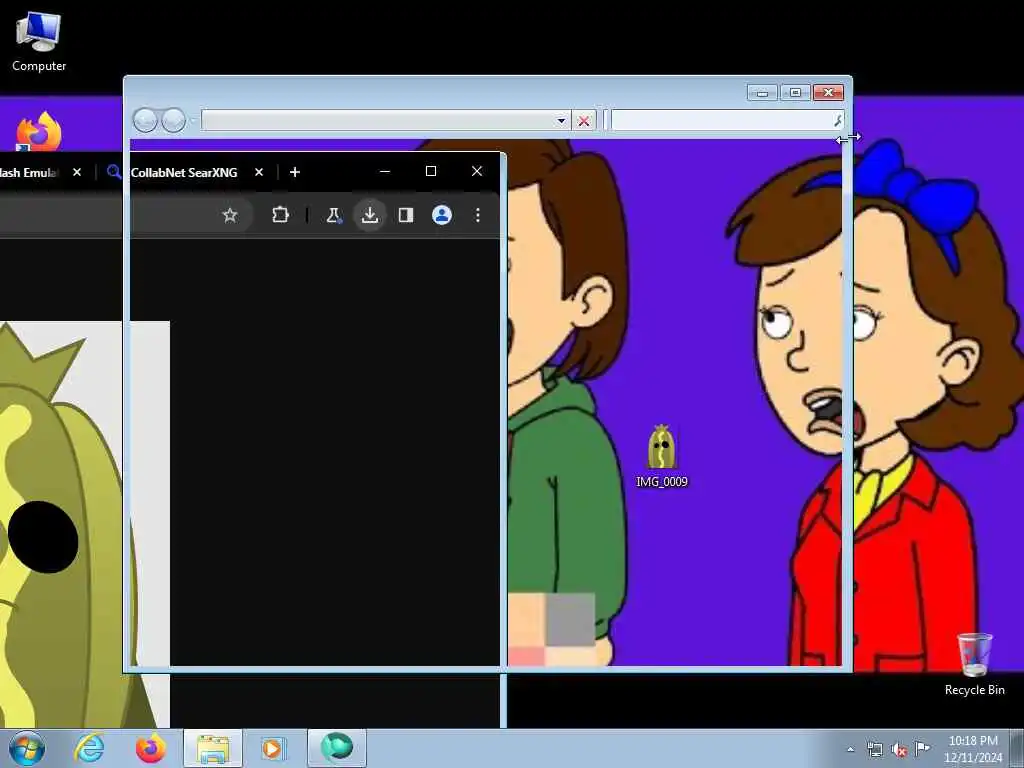The height and width of the screenshot is (768, 1024).
Task: Go back in the Explorer-style window
Action: coord(145,120)
